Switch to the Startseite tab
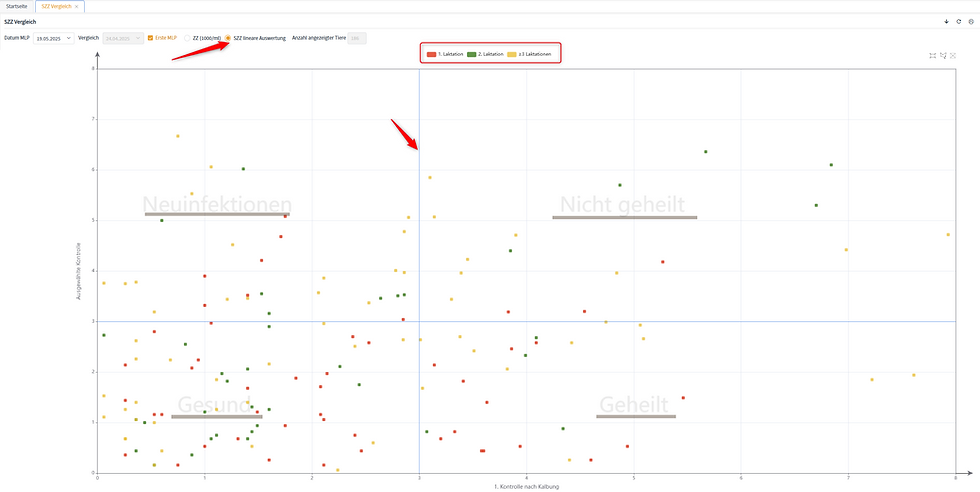 point(16,6)
